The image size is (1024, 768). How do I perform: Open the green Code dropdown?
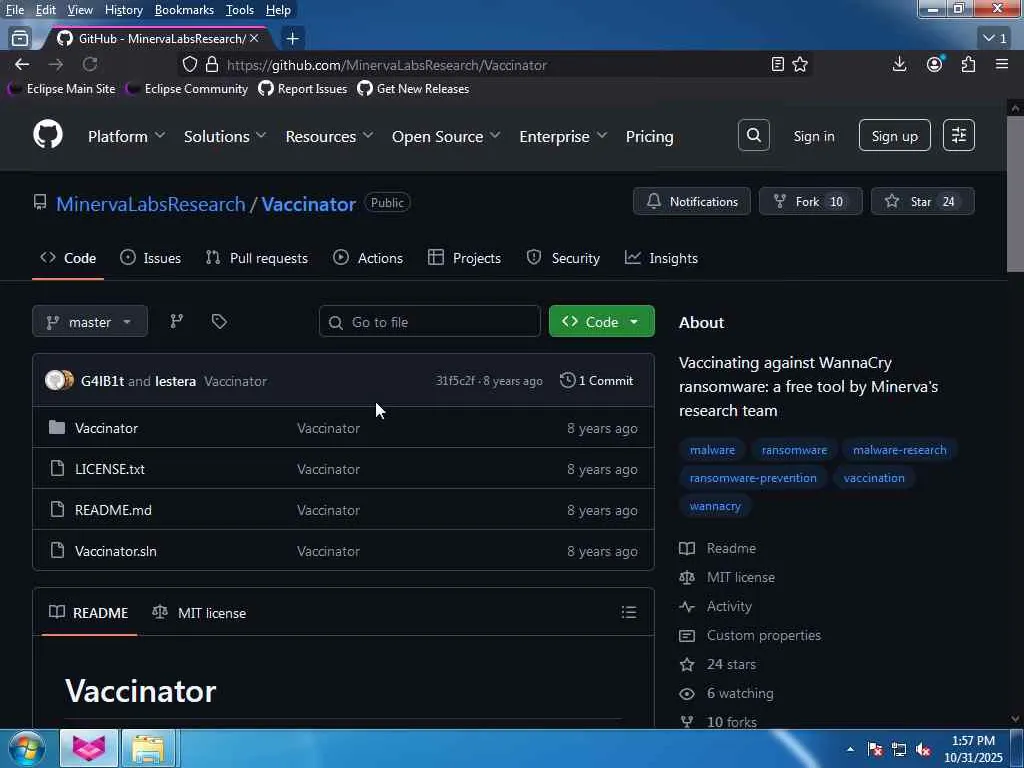pos(601,321)
